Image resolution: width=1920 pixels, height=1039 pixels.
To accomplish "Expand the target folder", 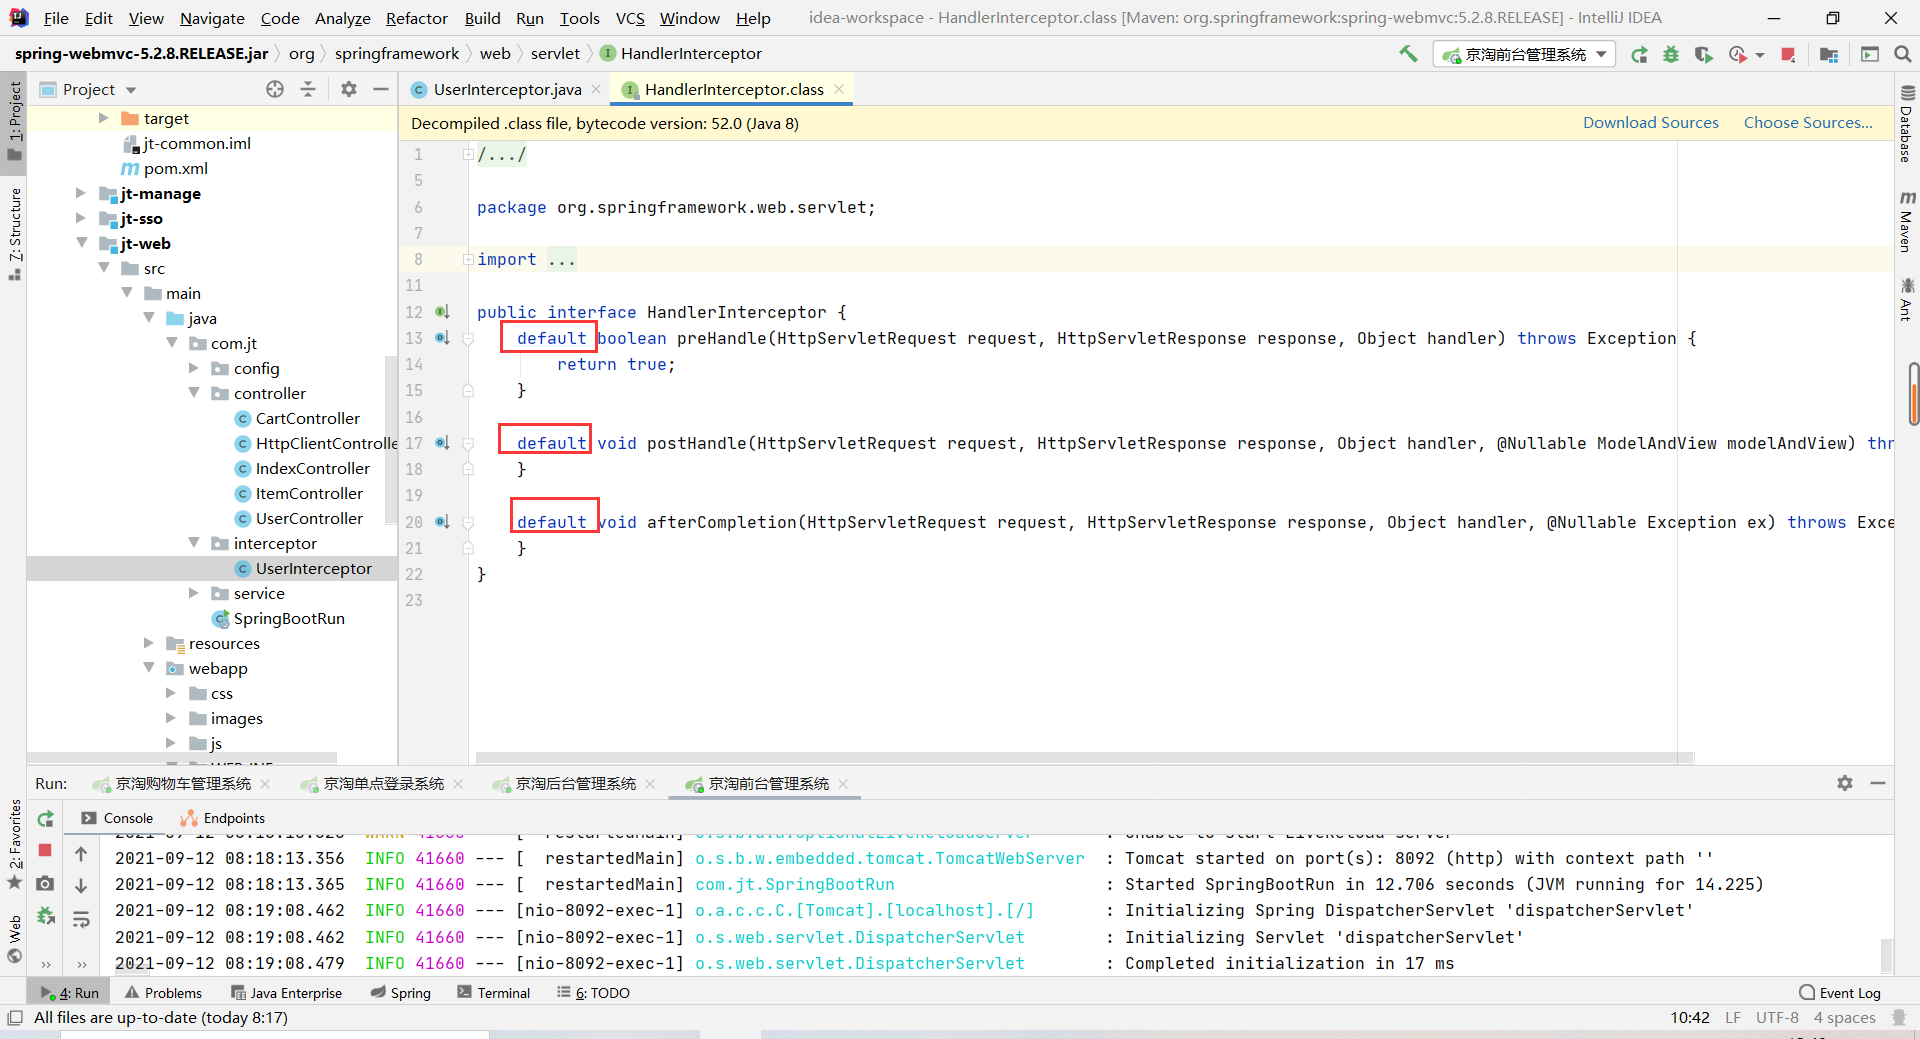I will click(x=104, y=118).
